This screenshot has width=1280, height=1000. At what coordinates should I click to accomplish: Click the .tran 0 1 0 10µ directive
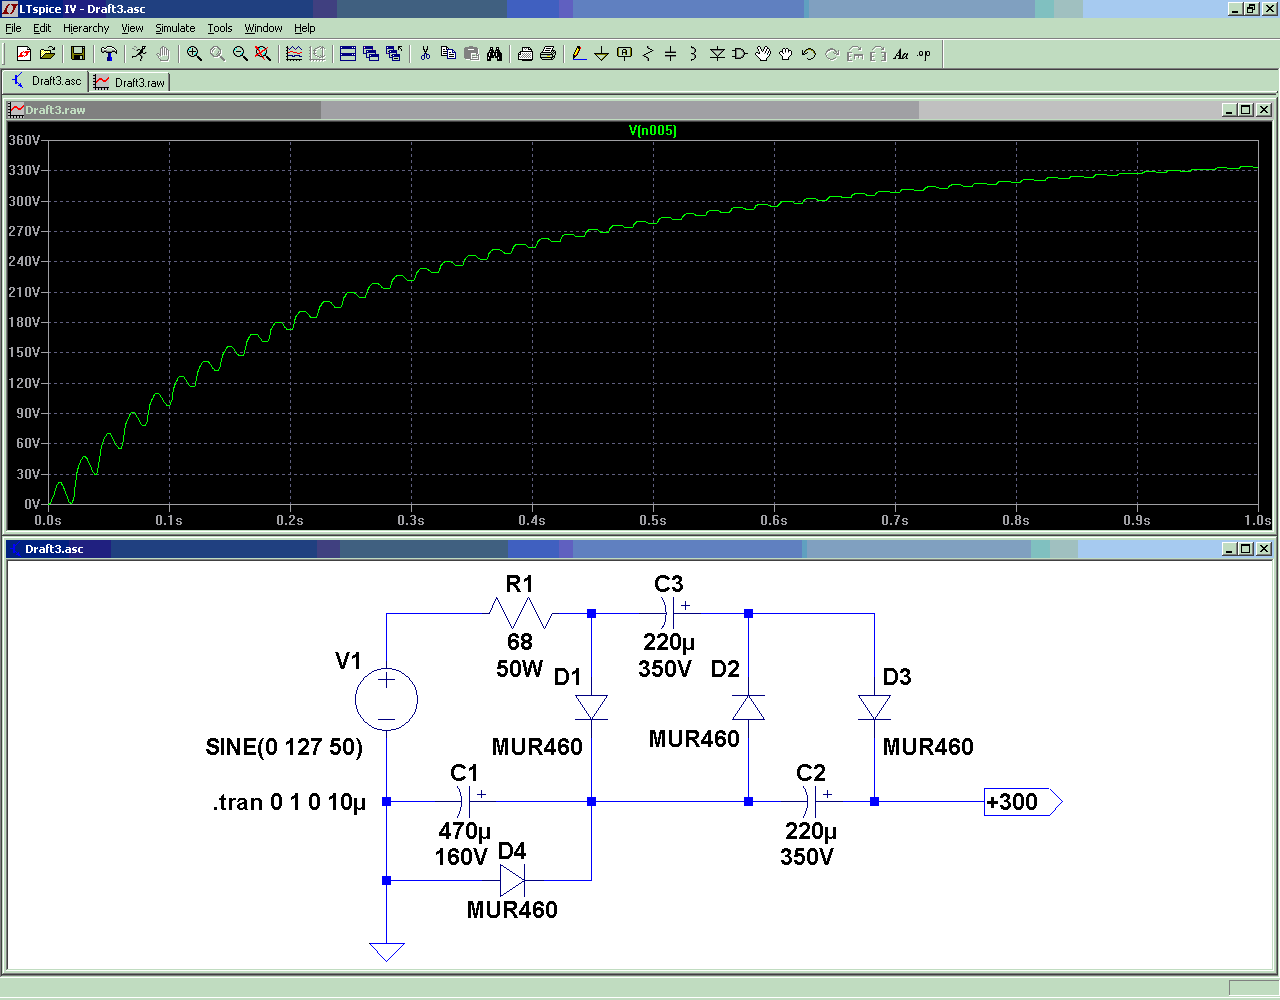[x=289, y=802]
